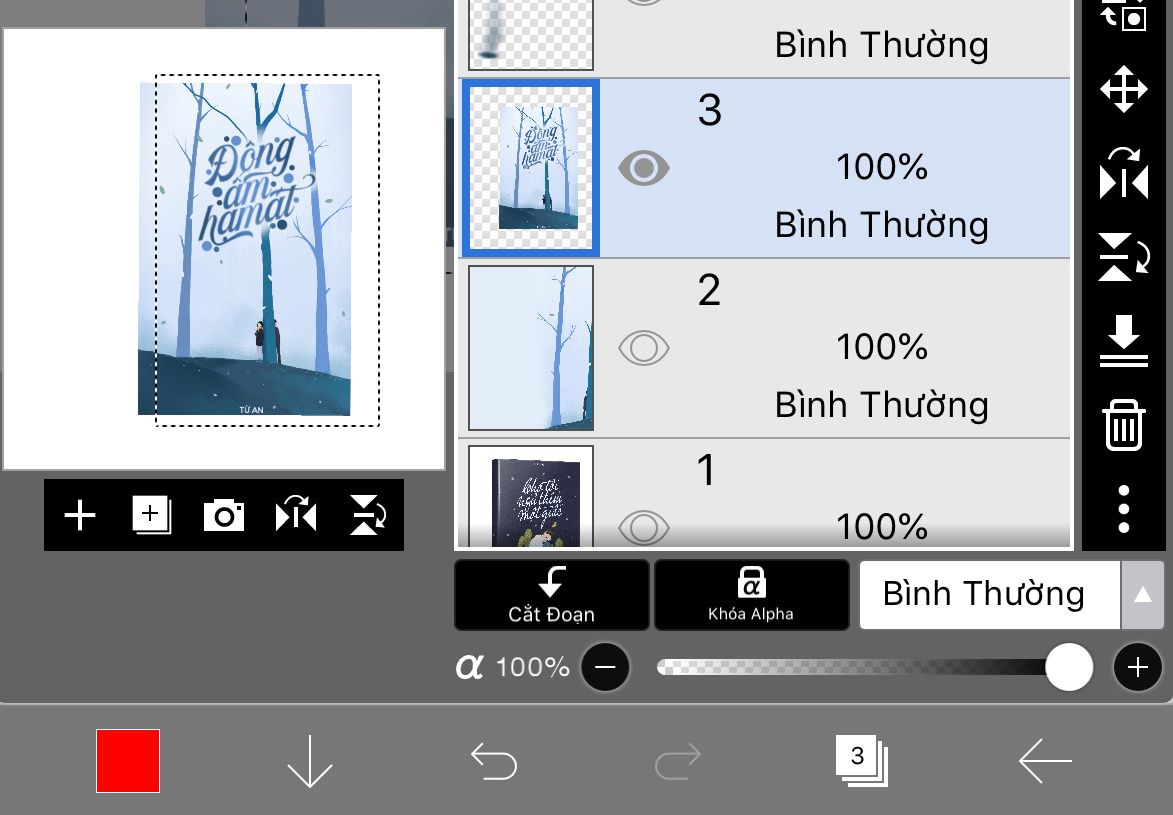This screenshot has width=1173, height=815.
Task: Open three-dot more options menu
Action: (x=1124, y=509)
